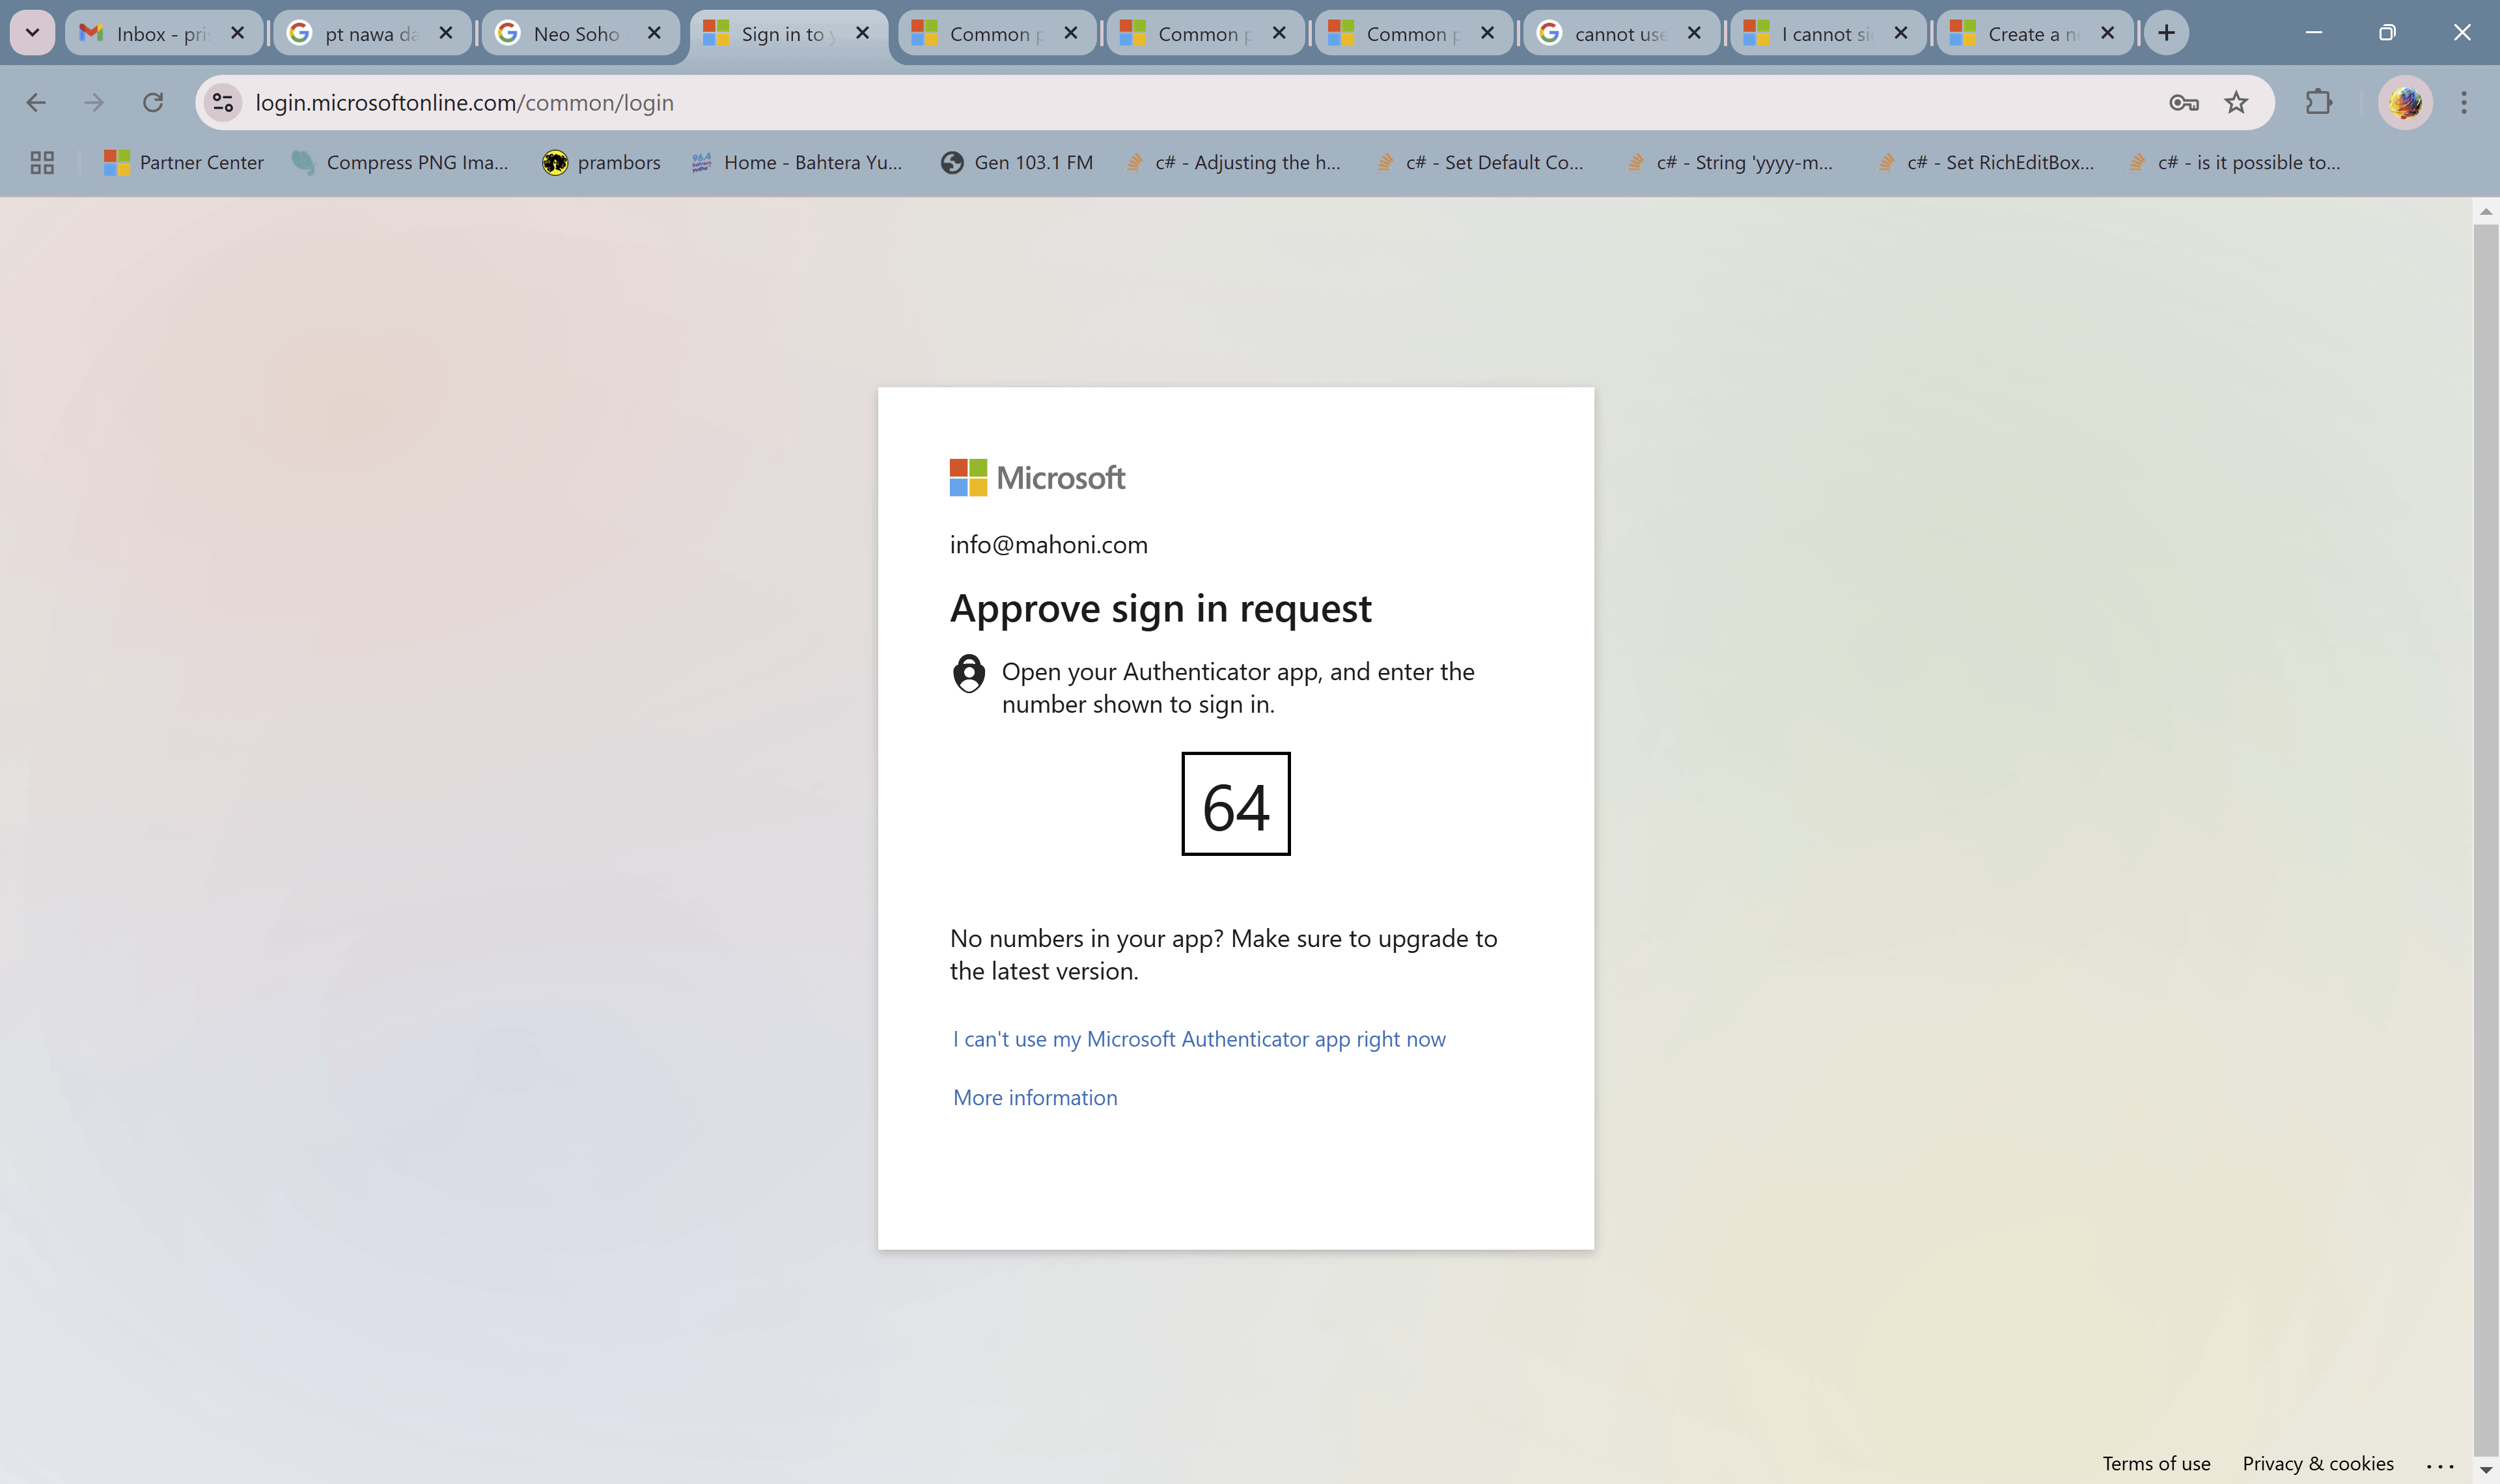
Task: Reload the sign-in page
Action: click(152, 102)
